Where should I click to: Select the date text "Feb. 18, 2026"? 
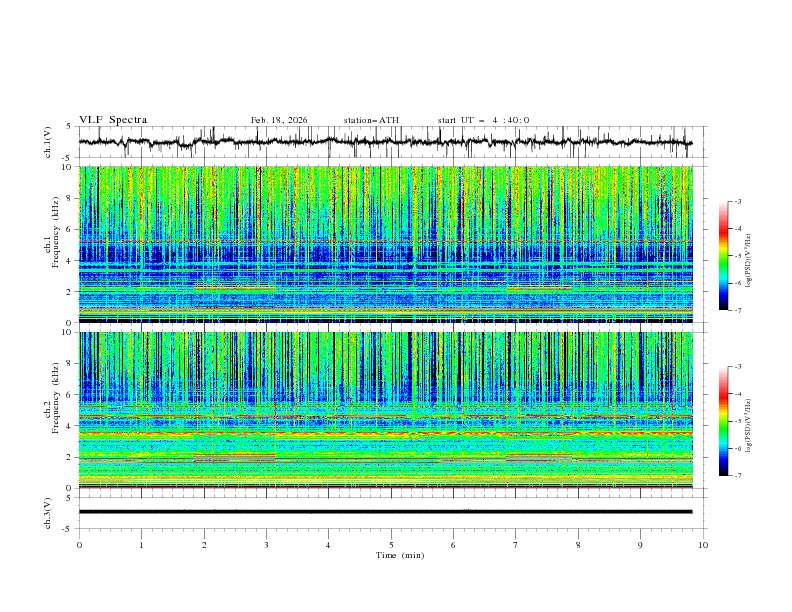(x=279, y=120)
